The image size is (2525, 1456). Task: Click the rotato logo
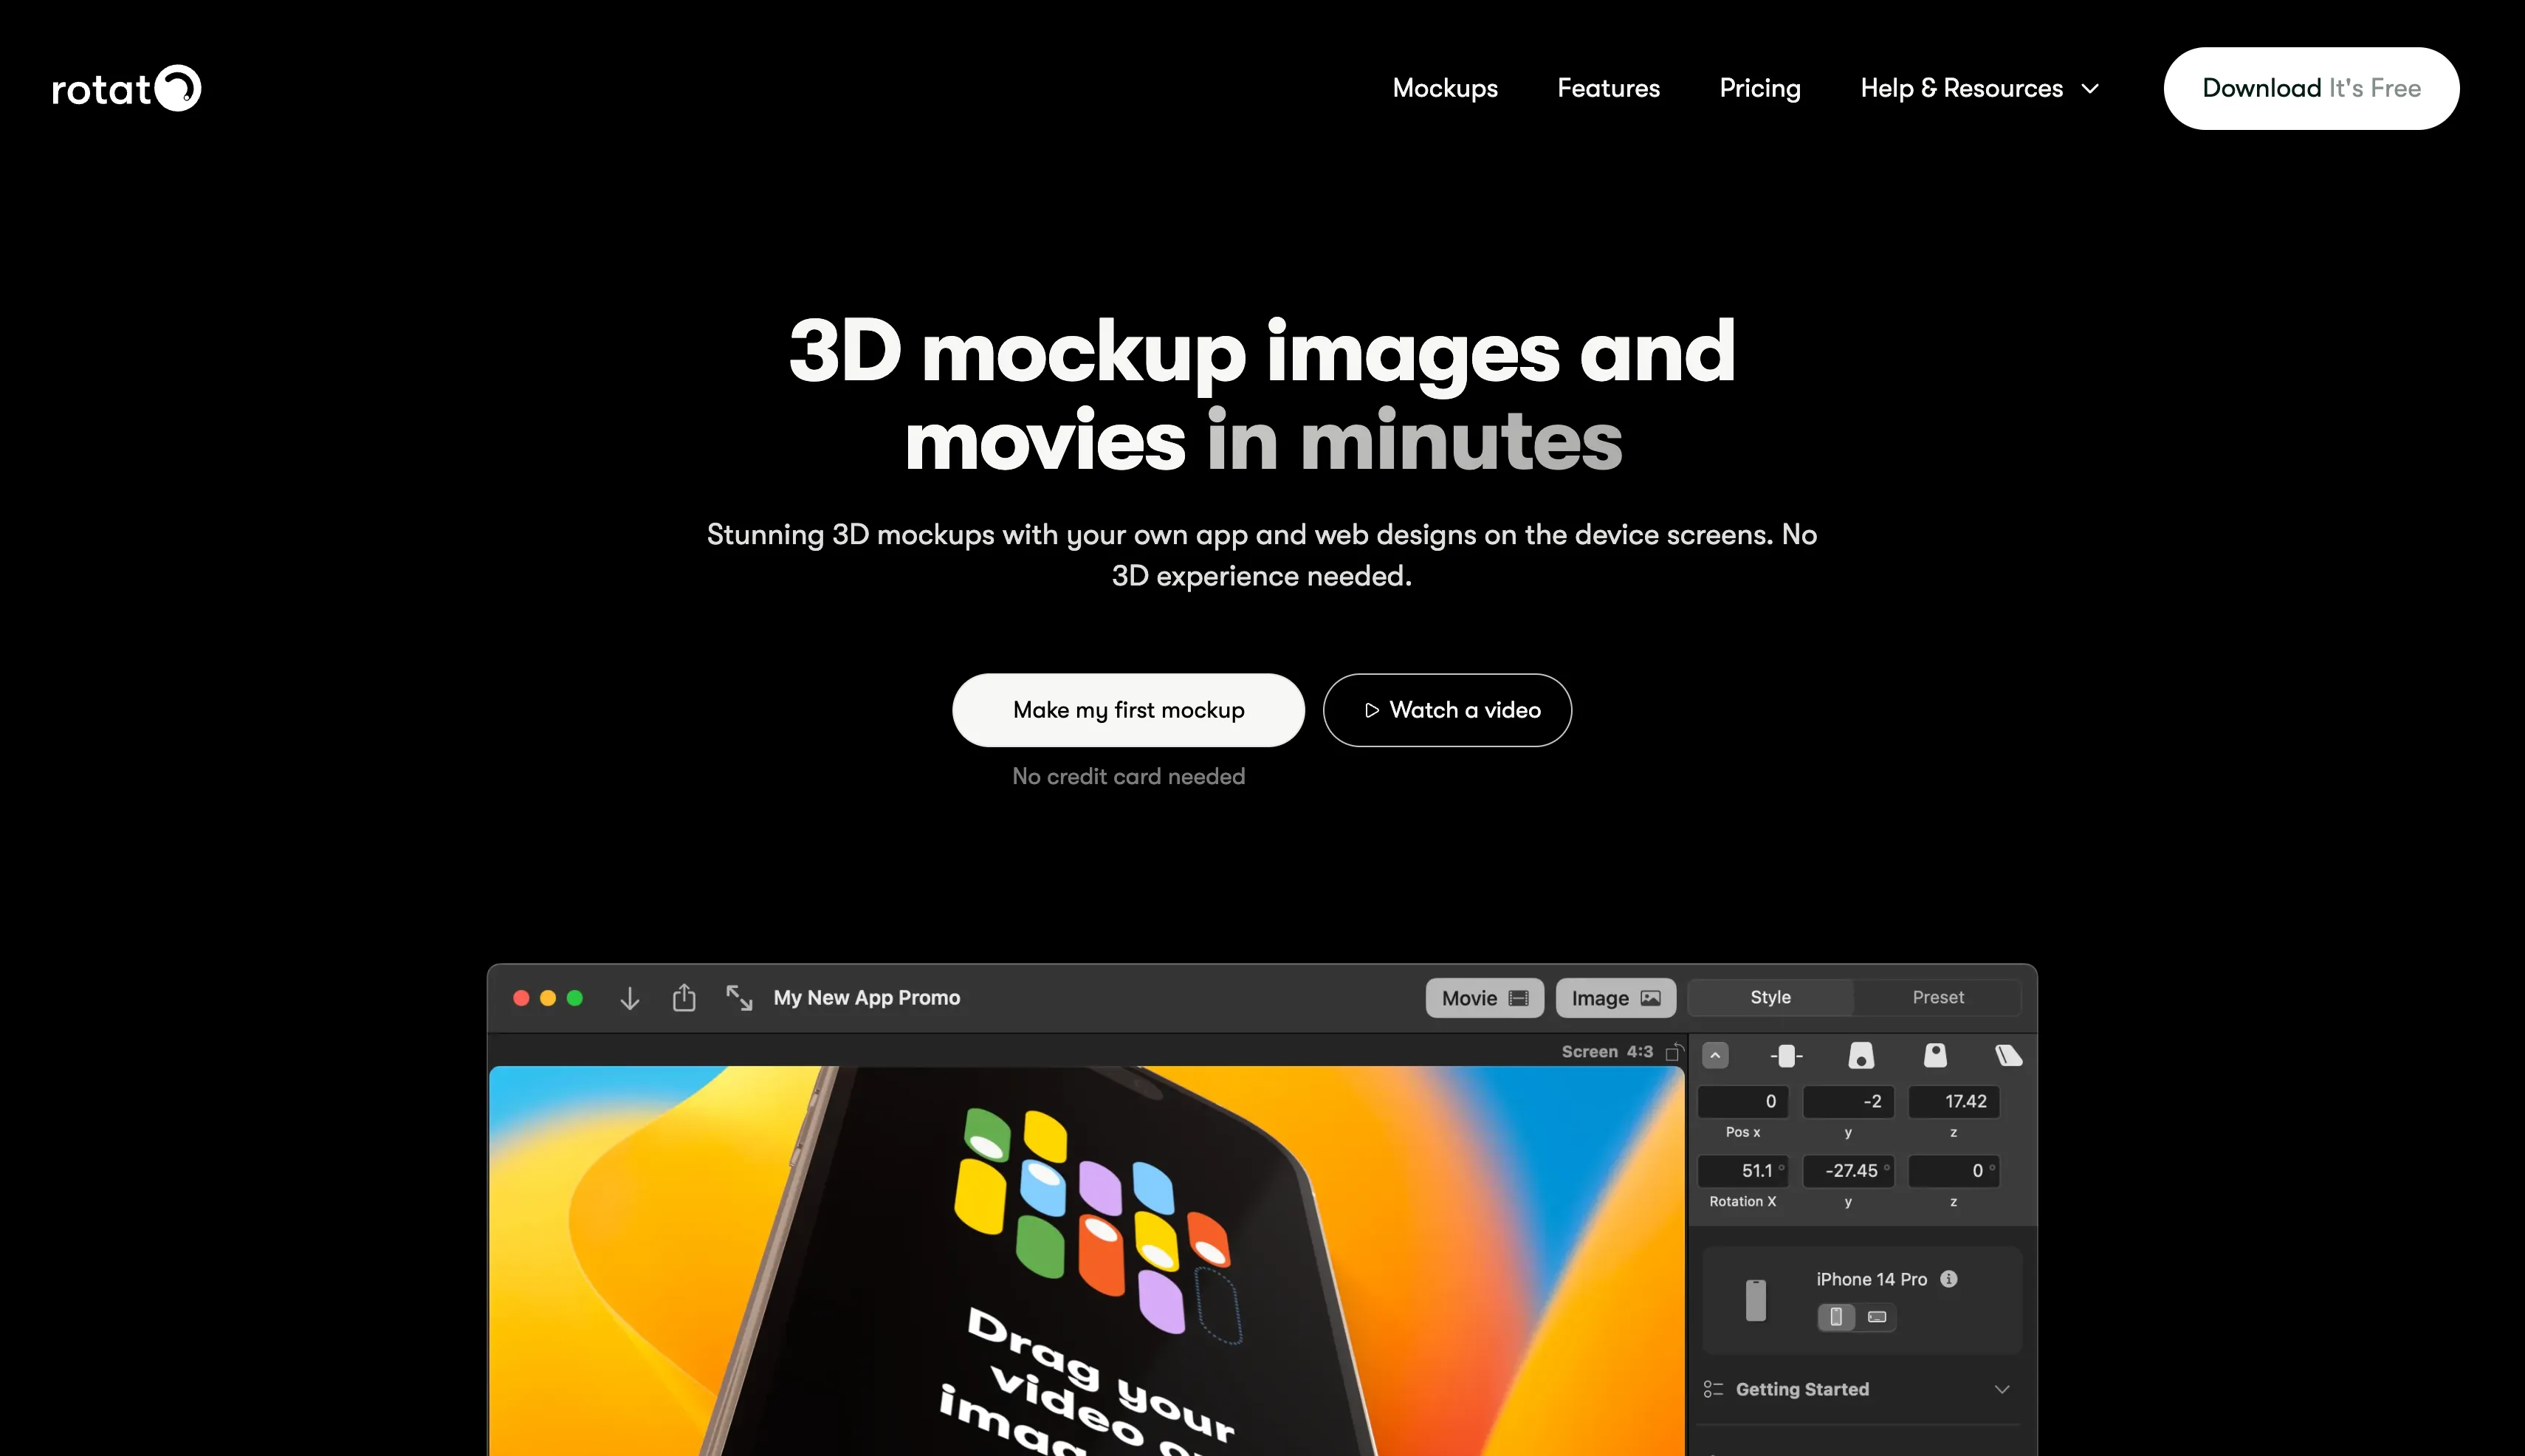[x=126, y=88]
